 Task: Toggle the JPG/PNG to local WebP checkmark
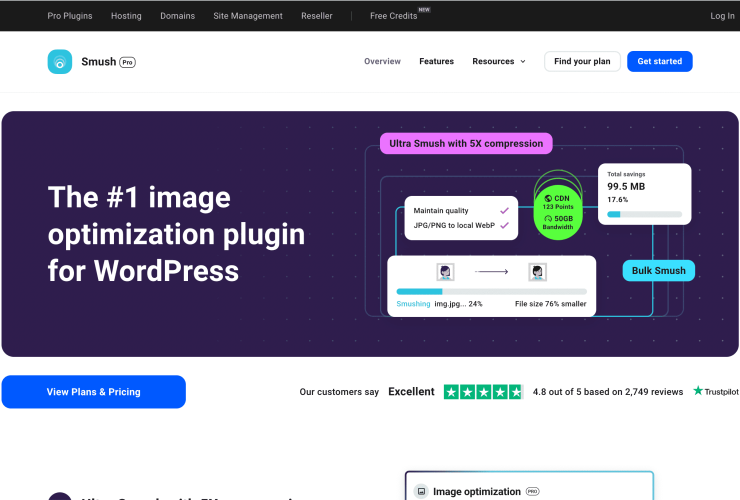tap(505, 226)
